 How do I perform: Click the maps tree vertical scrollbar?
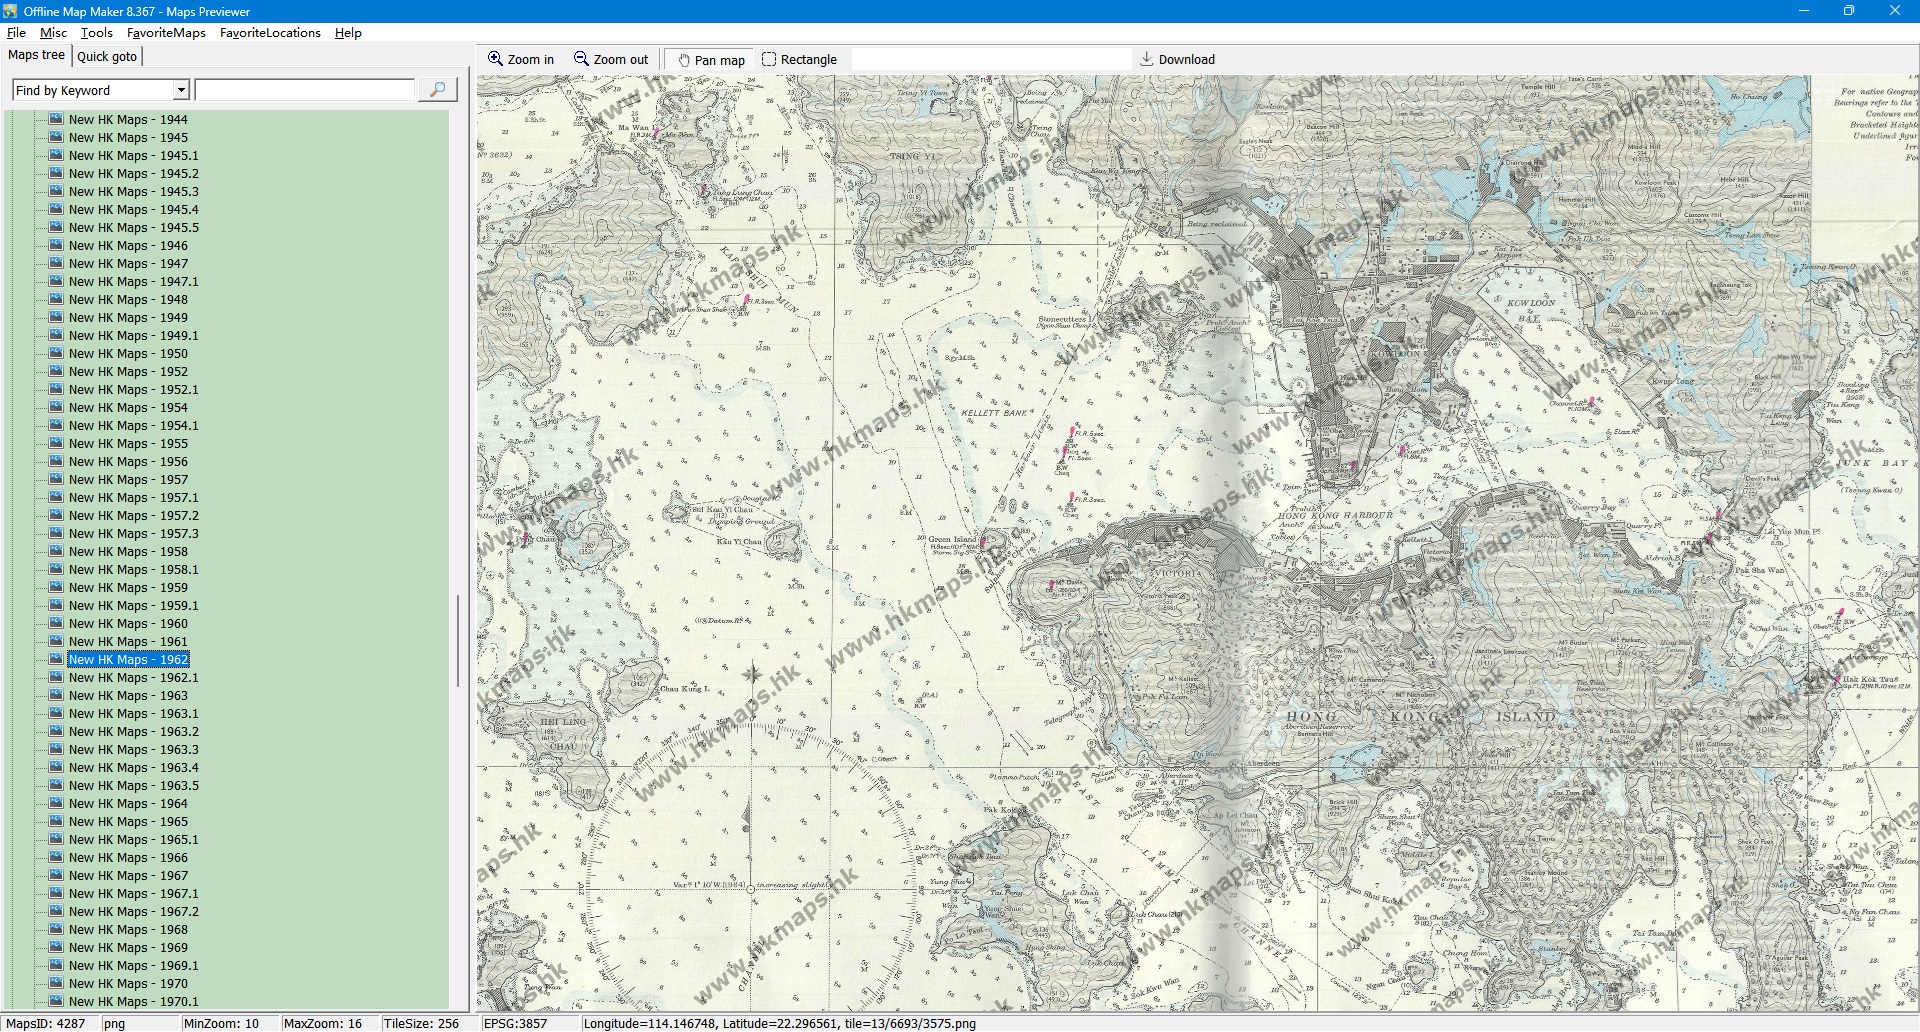458,640
